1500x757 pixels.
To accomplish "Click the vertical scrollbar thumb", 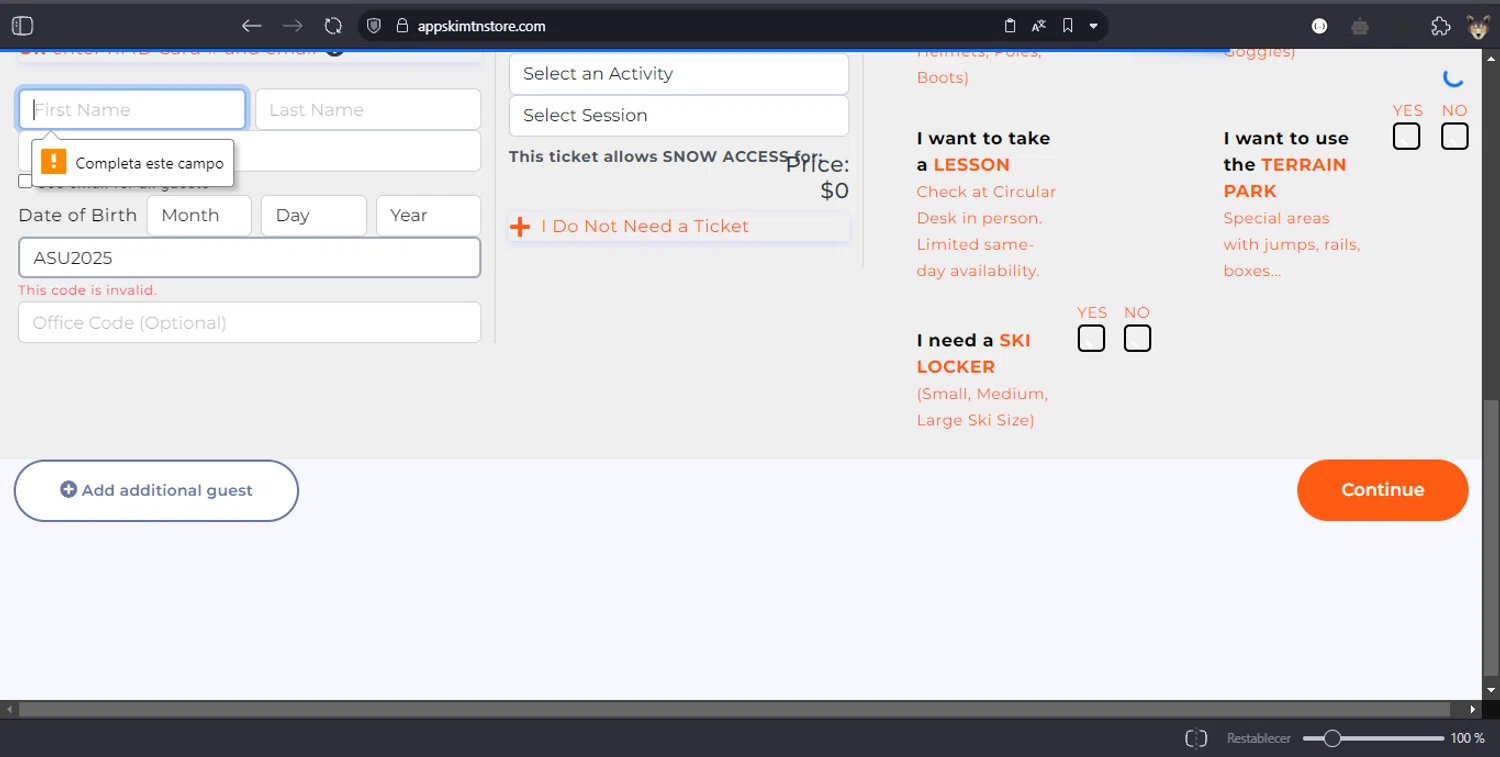I will (x=1491, y=540).
